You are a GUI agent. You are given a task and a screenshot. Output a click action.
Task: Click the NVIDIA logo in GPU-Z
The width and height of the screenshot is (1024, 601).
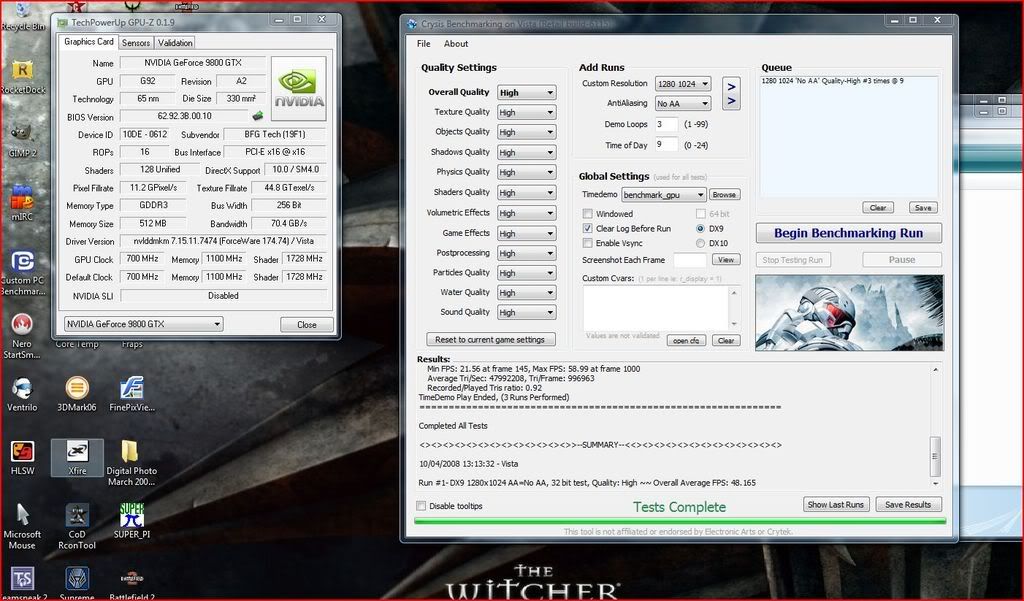pos(298,88)
